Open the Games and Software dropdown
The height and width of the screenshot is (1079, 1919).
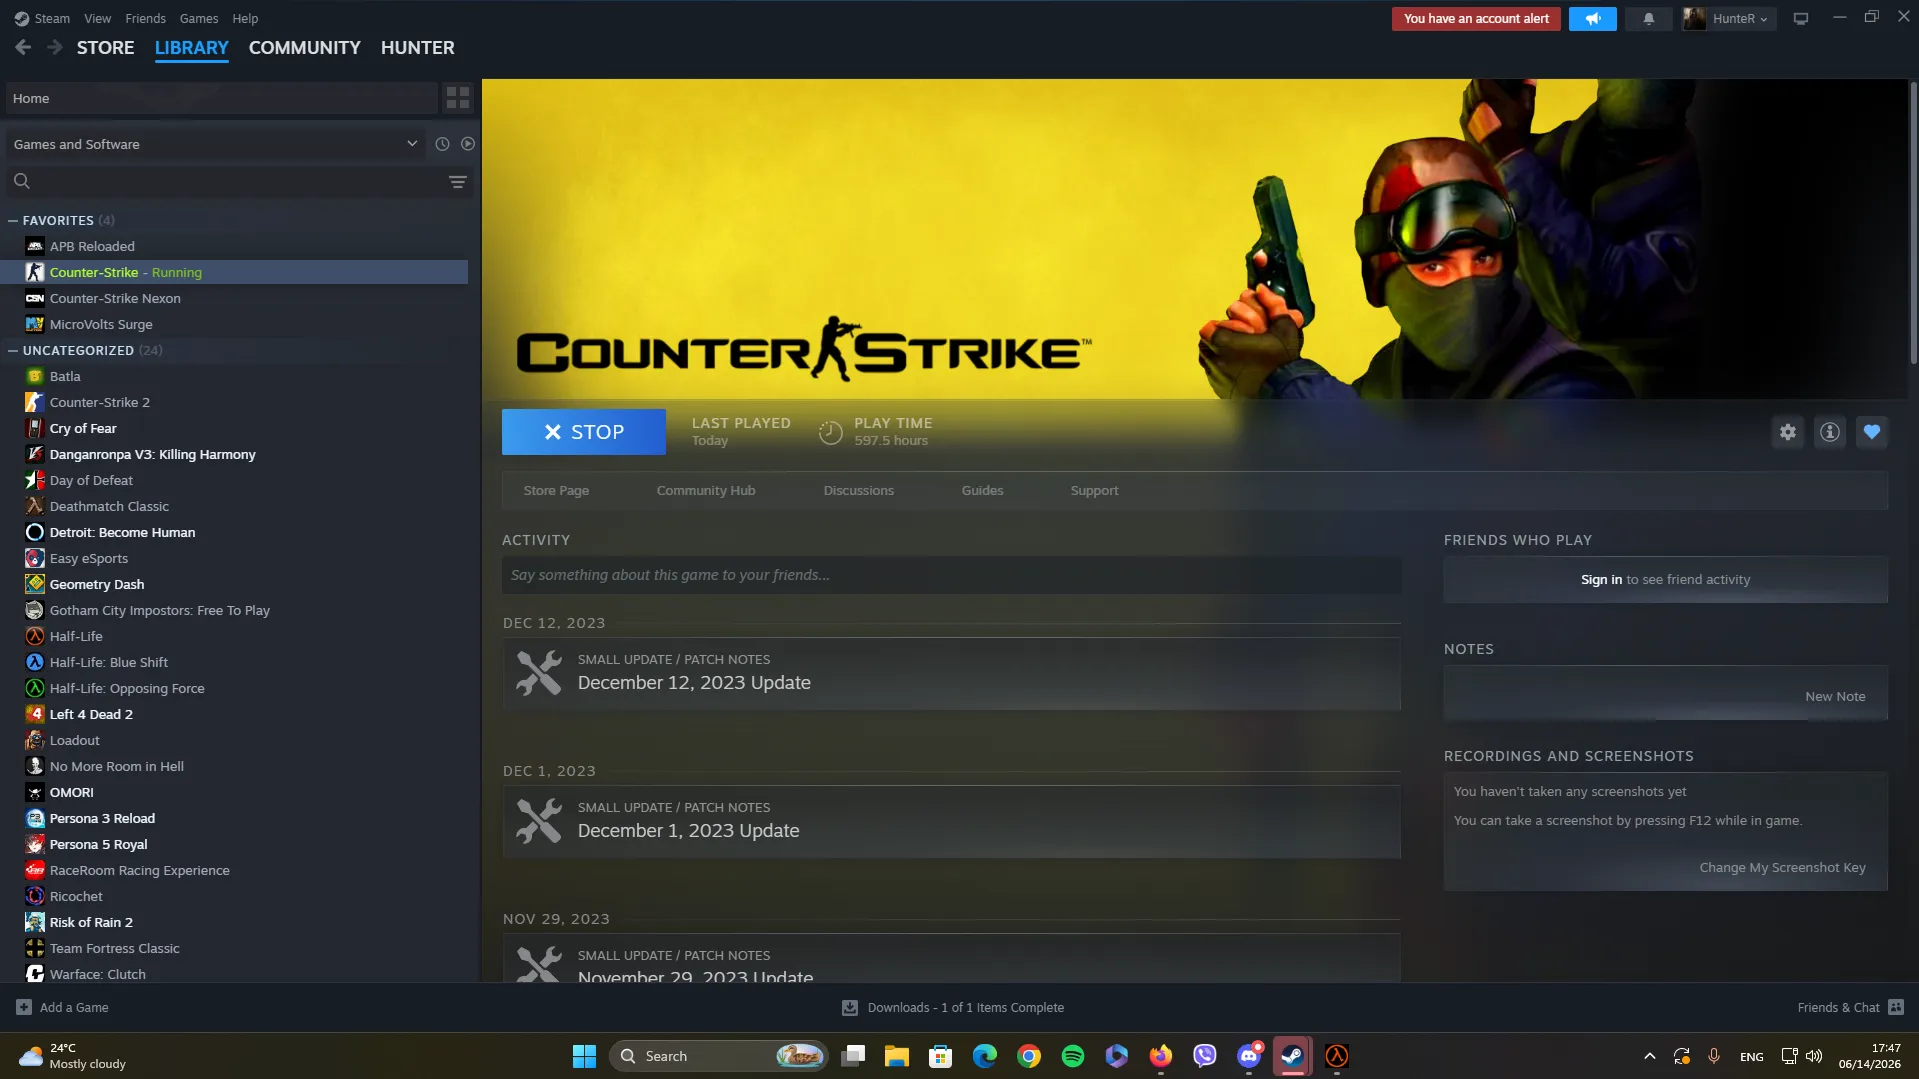pos(216,144)
